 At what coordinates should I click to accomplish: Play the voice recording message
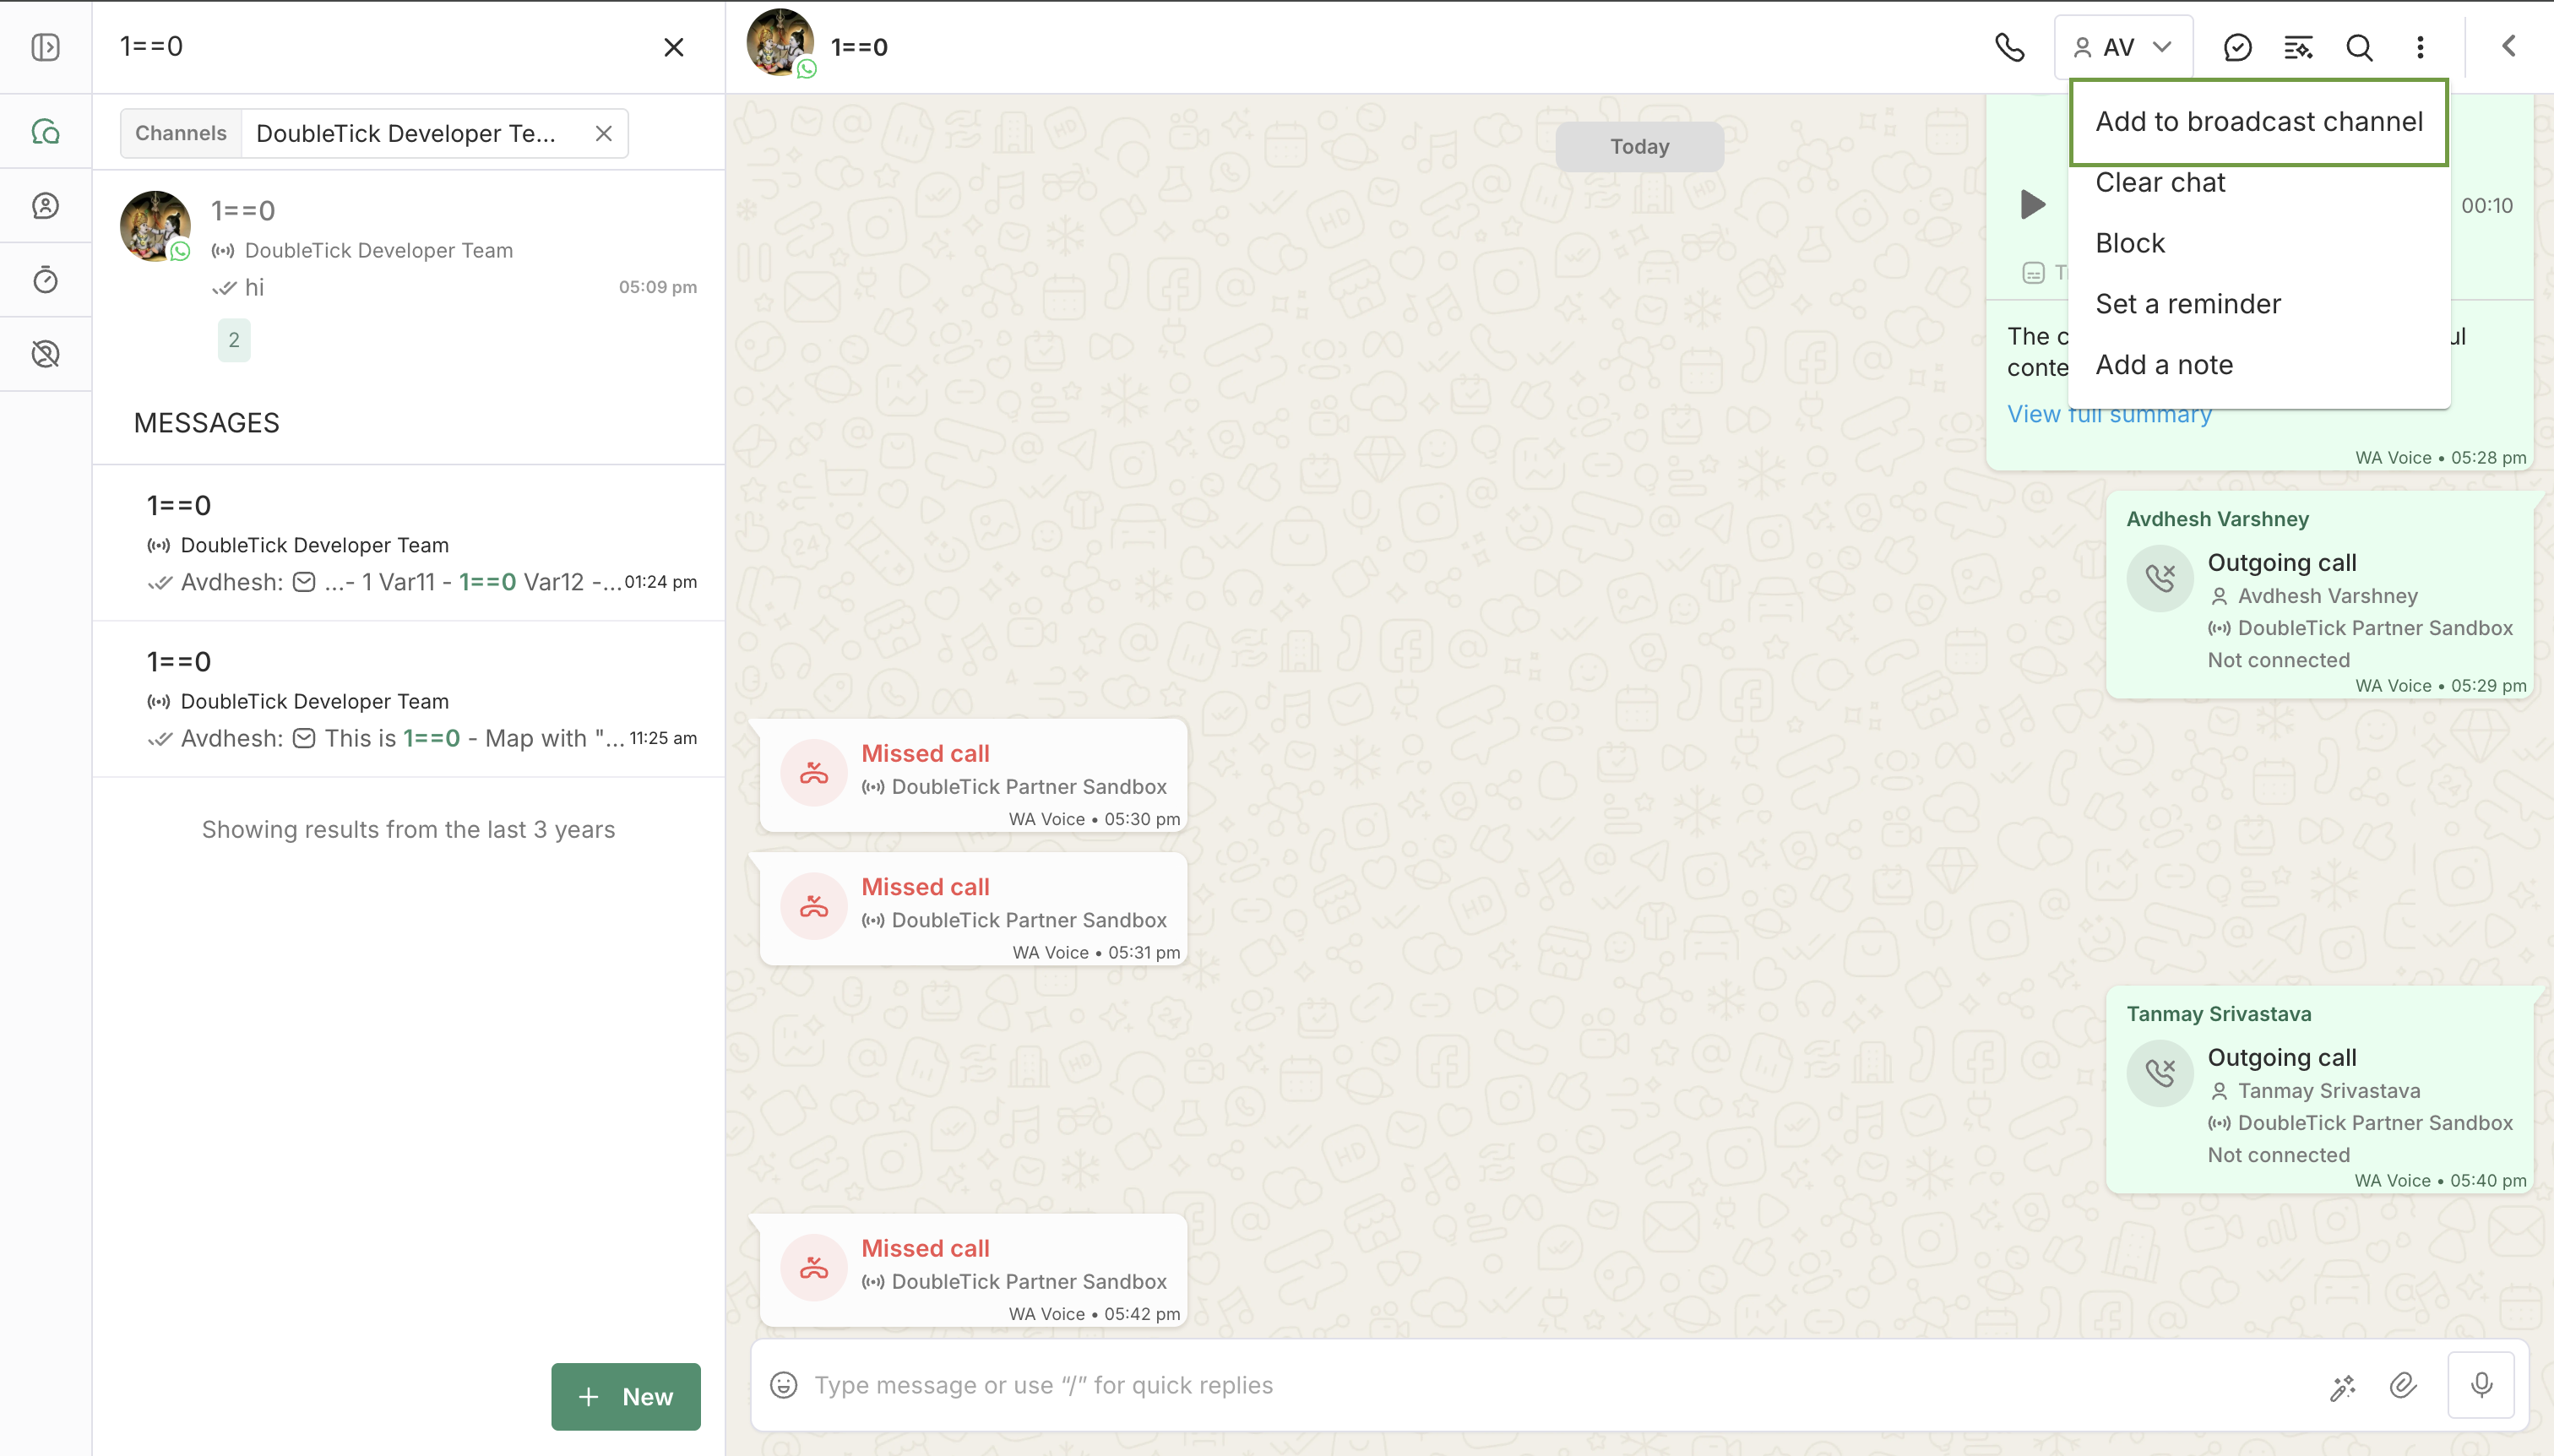click(x=2032, y=205)
